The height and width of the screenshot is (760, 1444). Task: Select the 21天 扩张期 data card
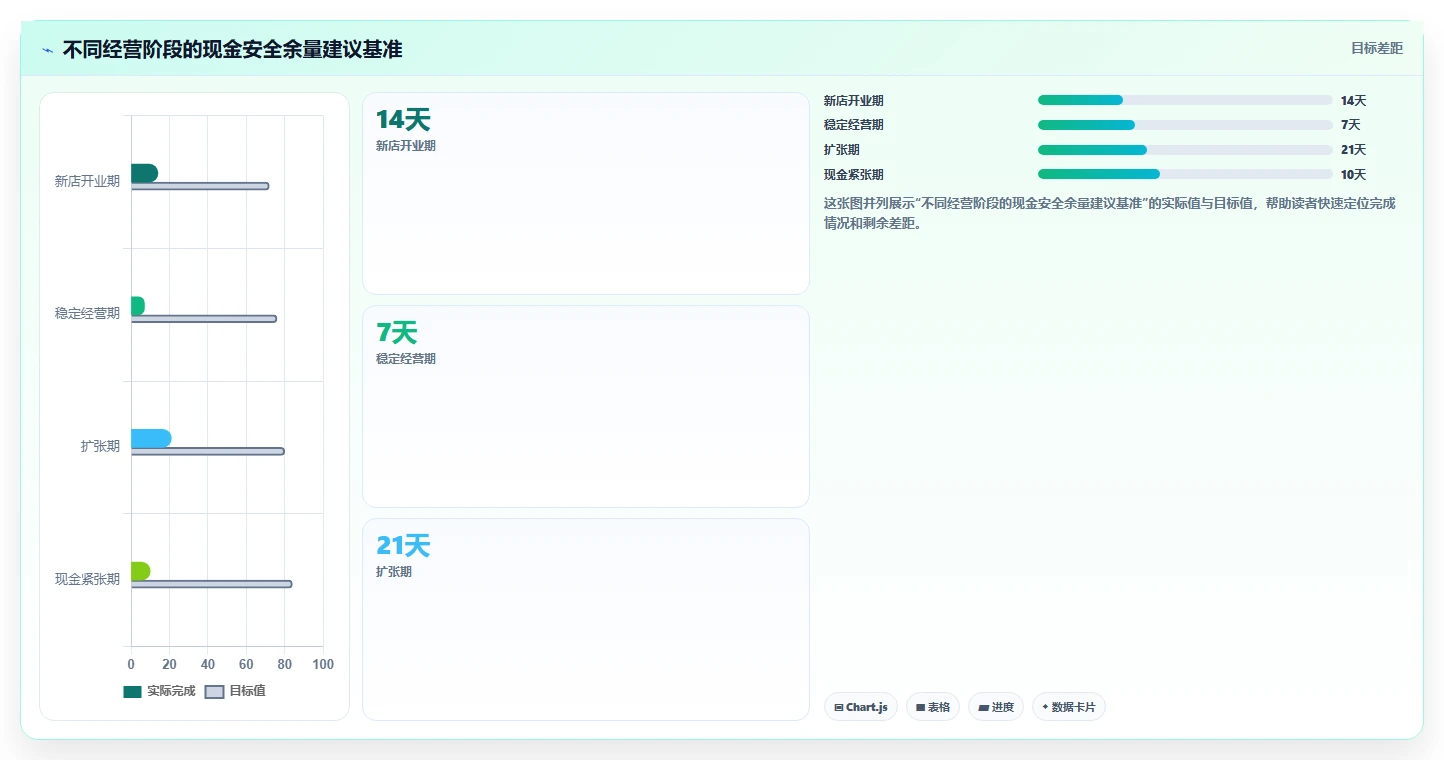pos(586,619)
